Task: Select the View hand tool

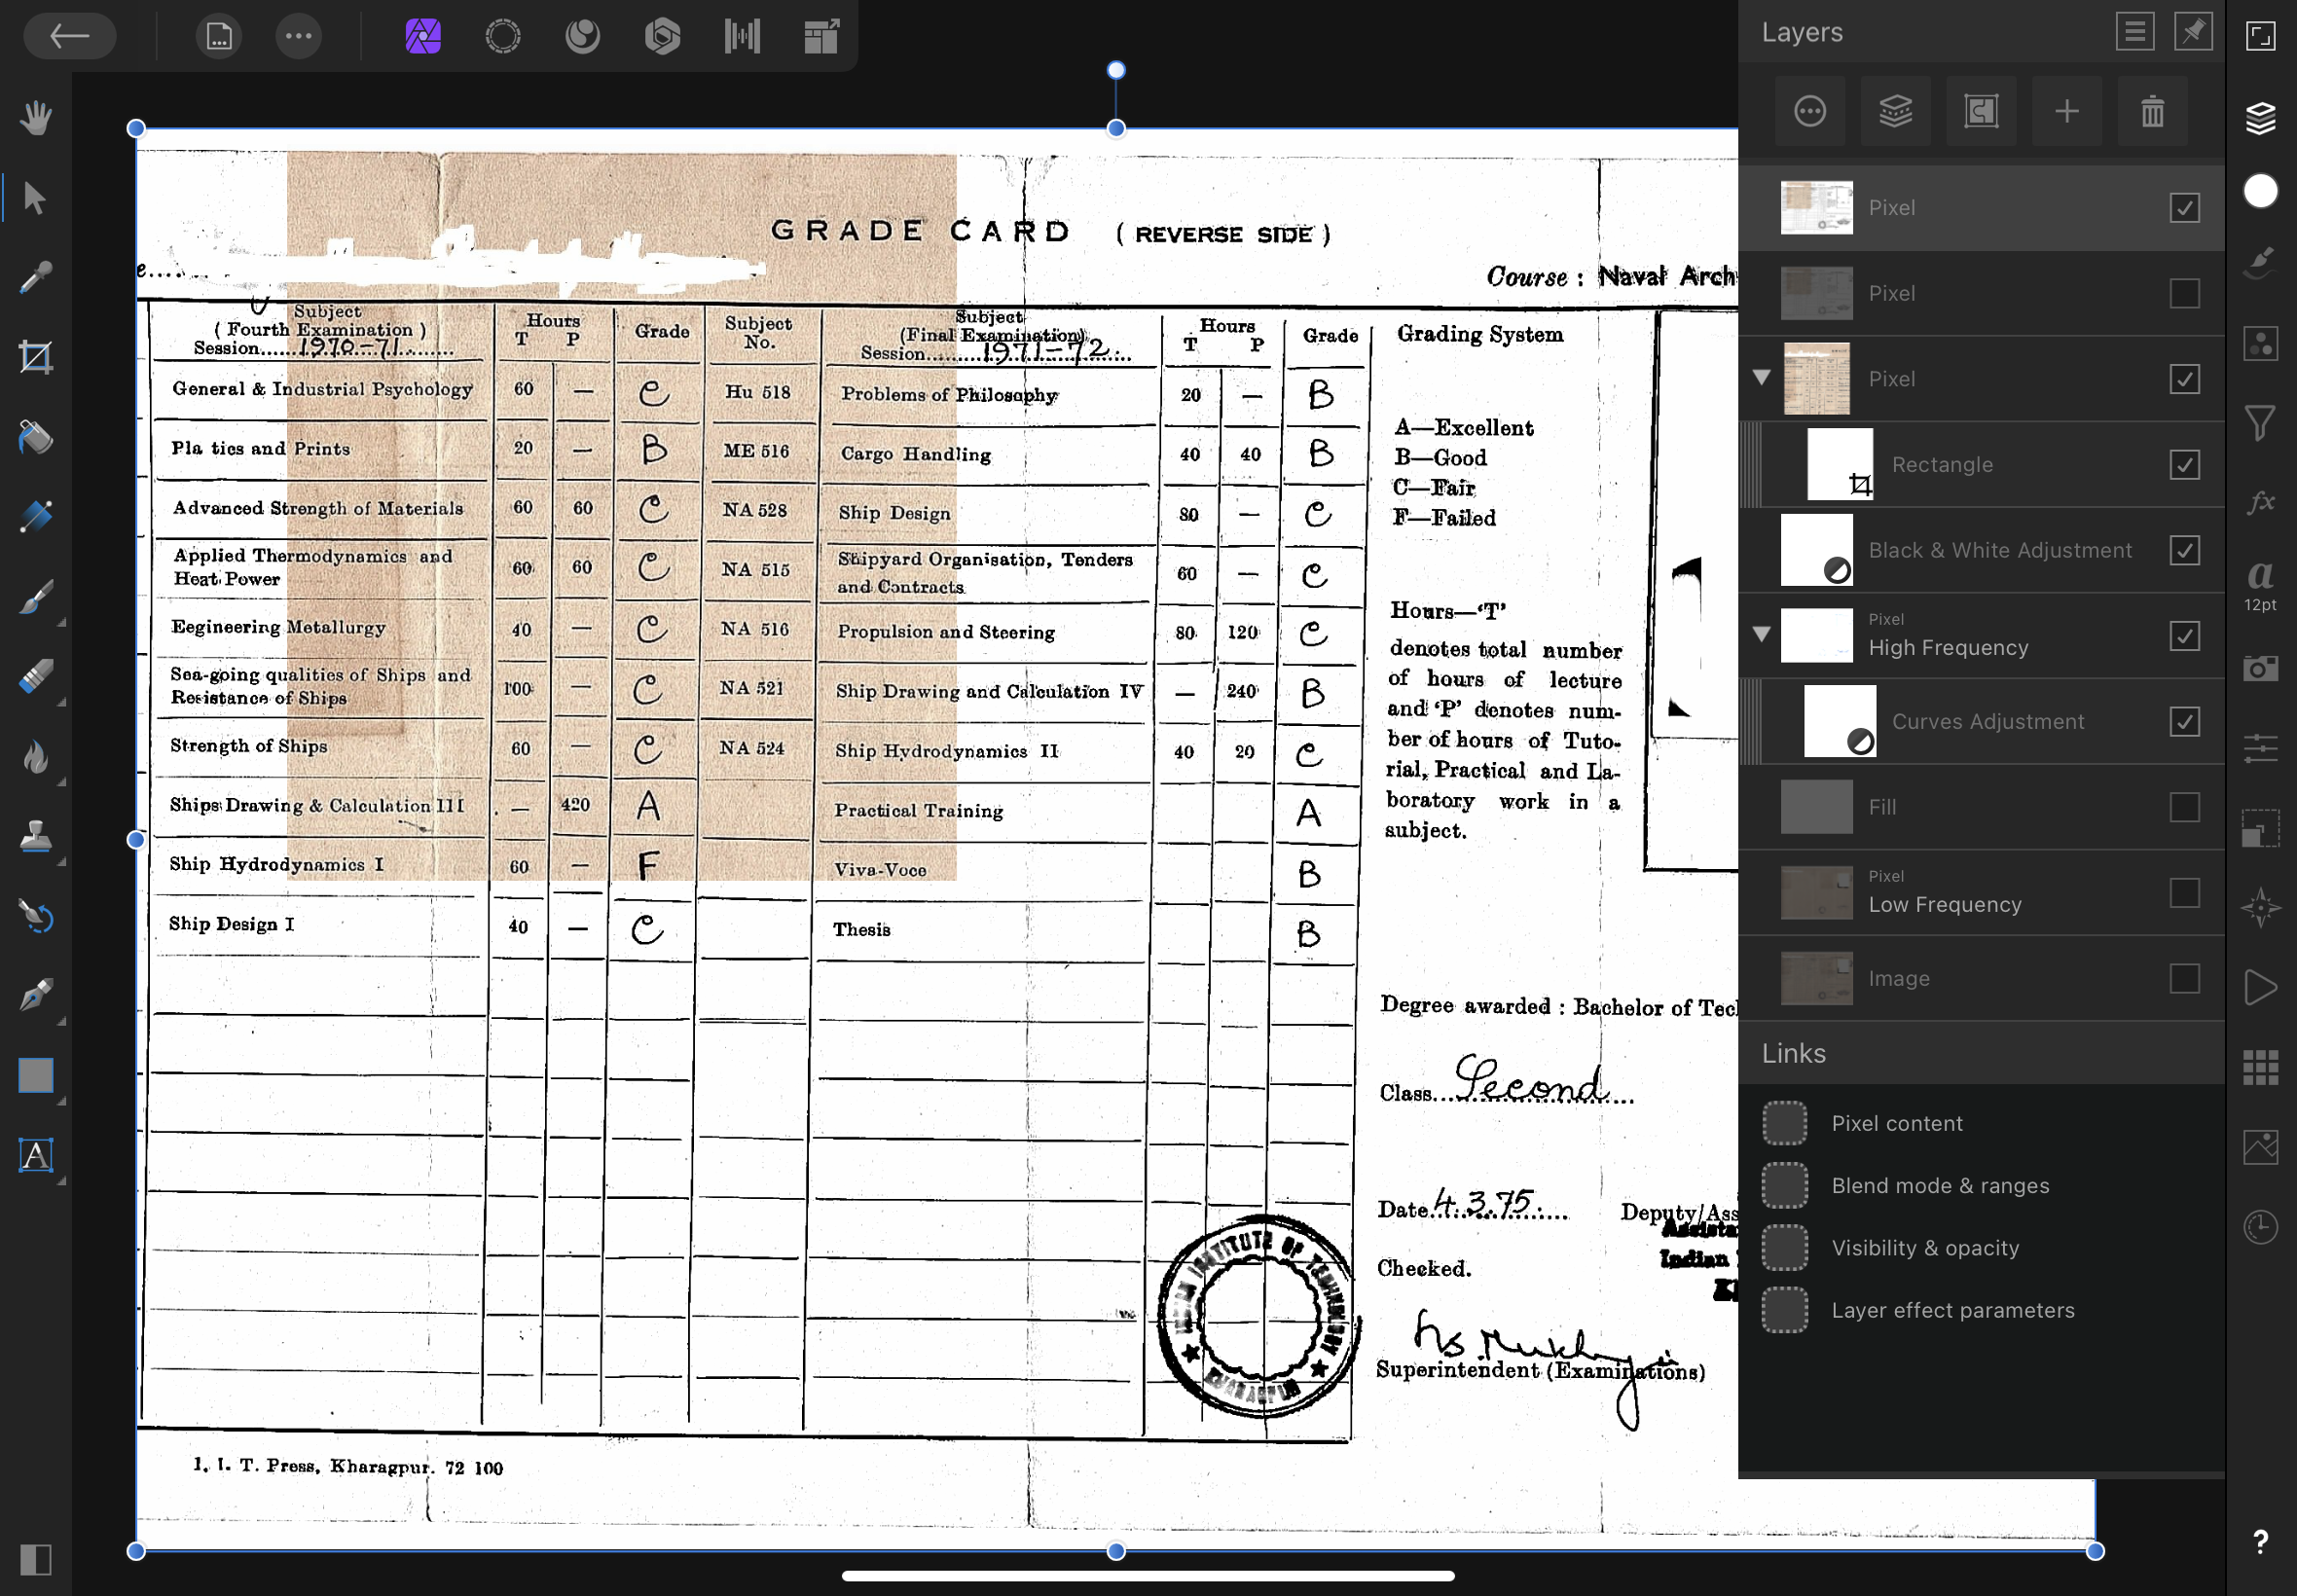Action: click(36, 118)
